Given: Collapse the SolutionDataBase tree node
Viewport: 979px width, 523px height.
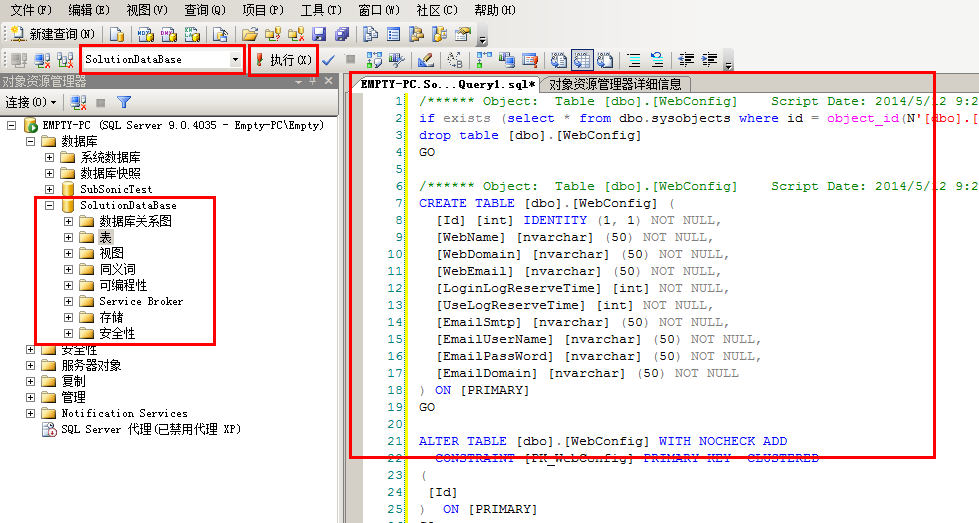Looking at the screenshot, I should [x=49, y=205].
